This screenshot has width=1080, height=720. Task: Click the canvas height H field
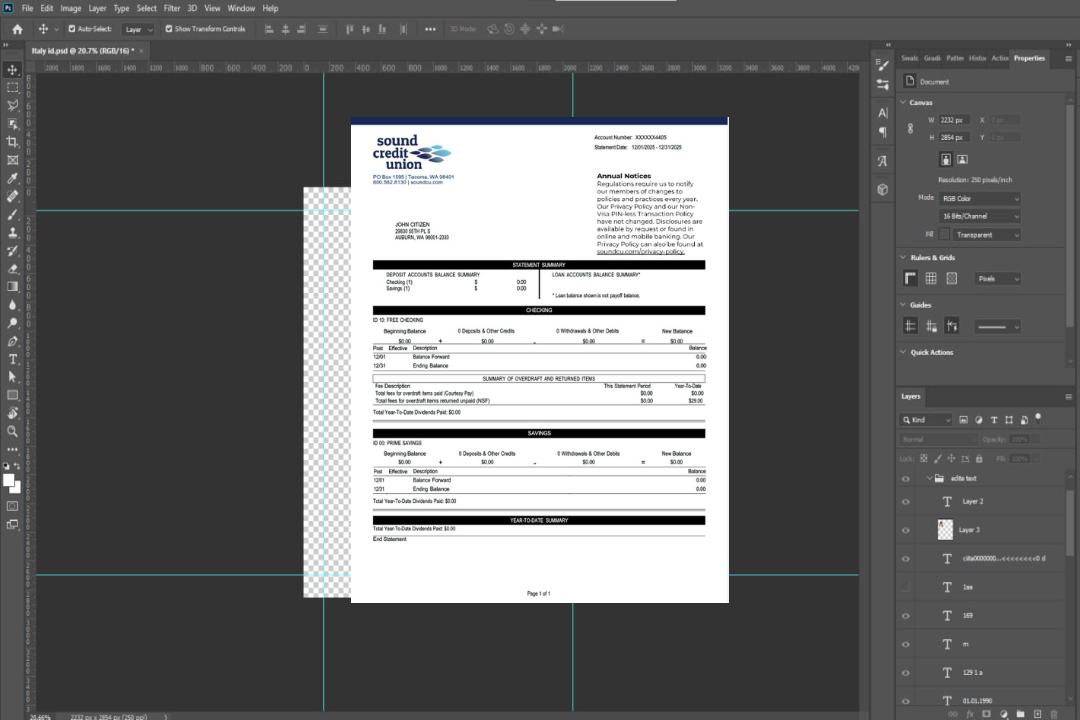tap(954, 138)
